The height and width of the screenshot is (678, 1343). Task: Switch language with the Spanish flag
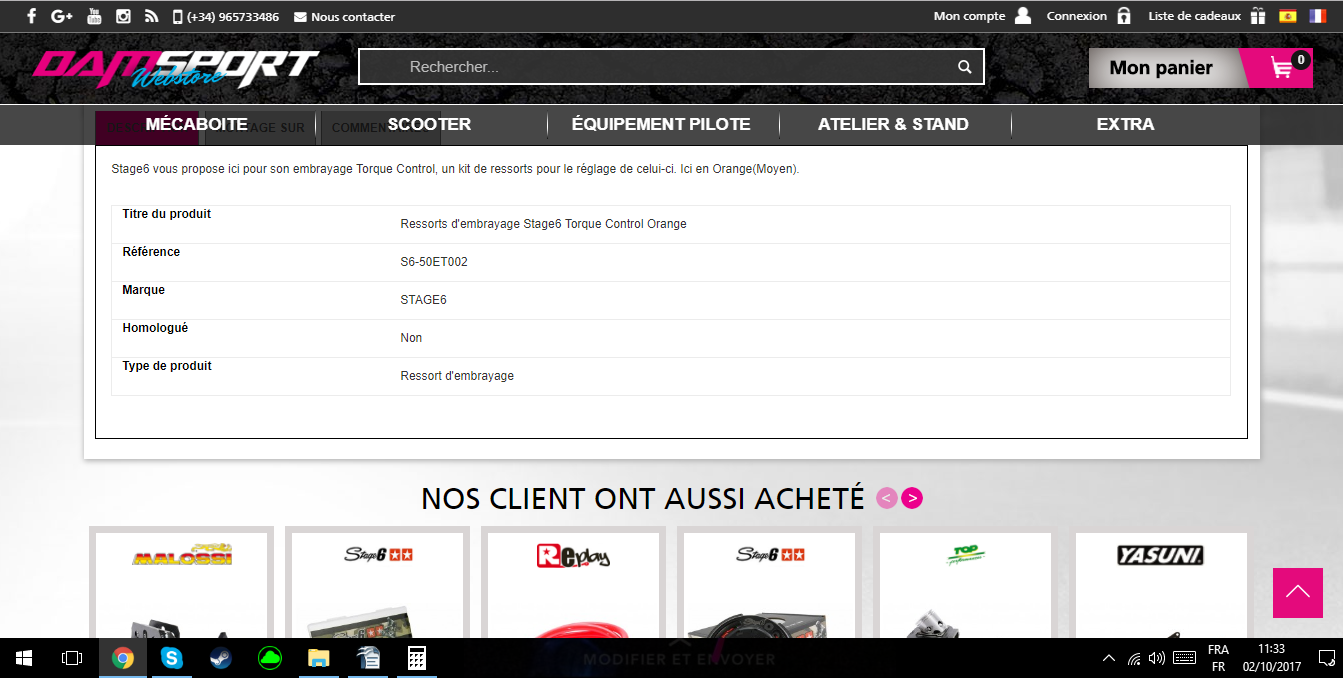tap(1288, 16)
